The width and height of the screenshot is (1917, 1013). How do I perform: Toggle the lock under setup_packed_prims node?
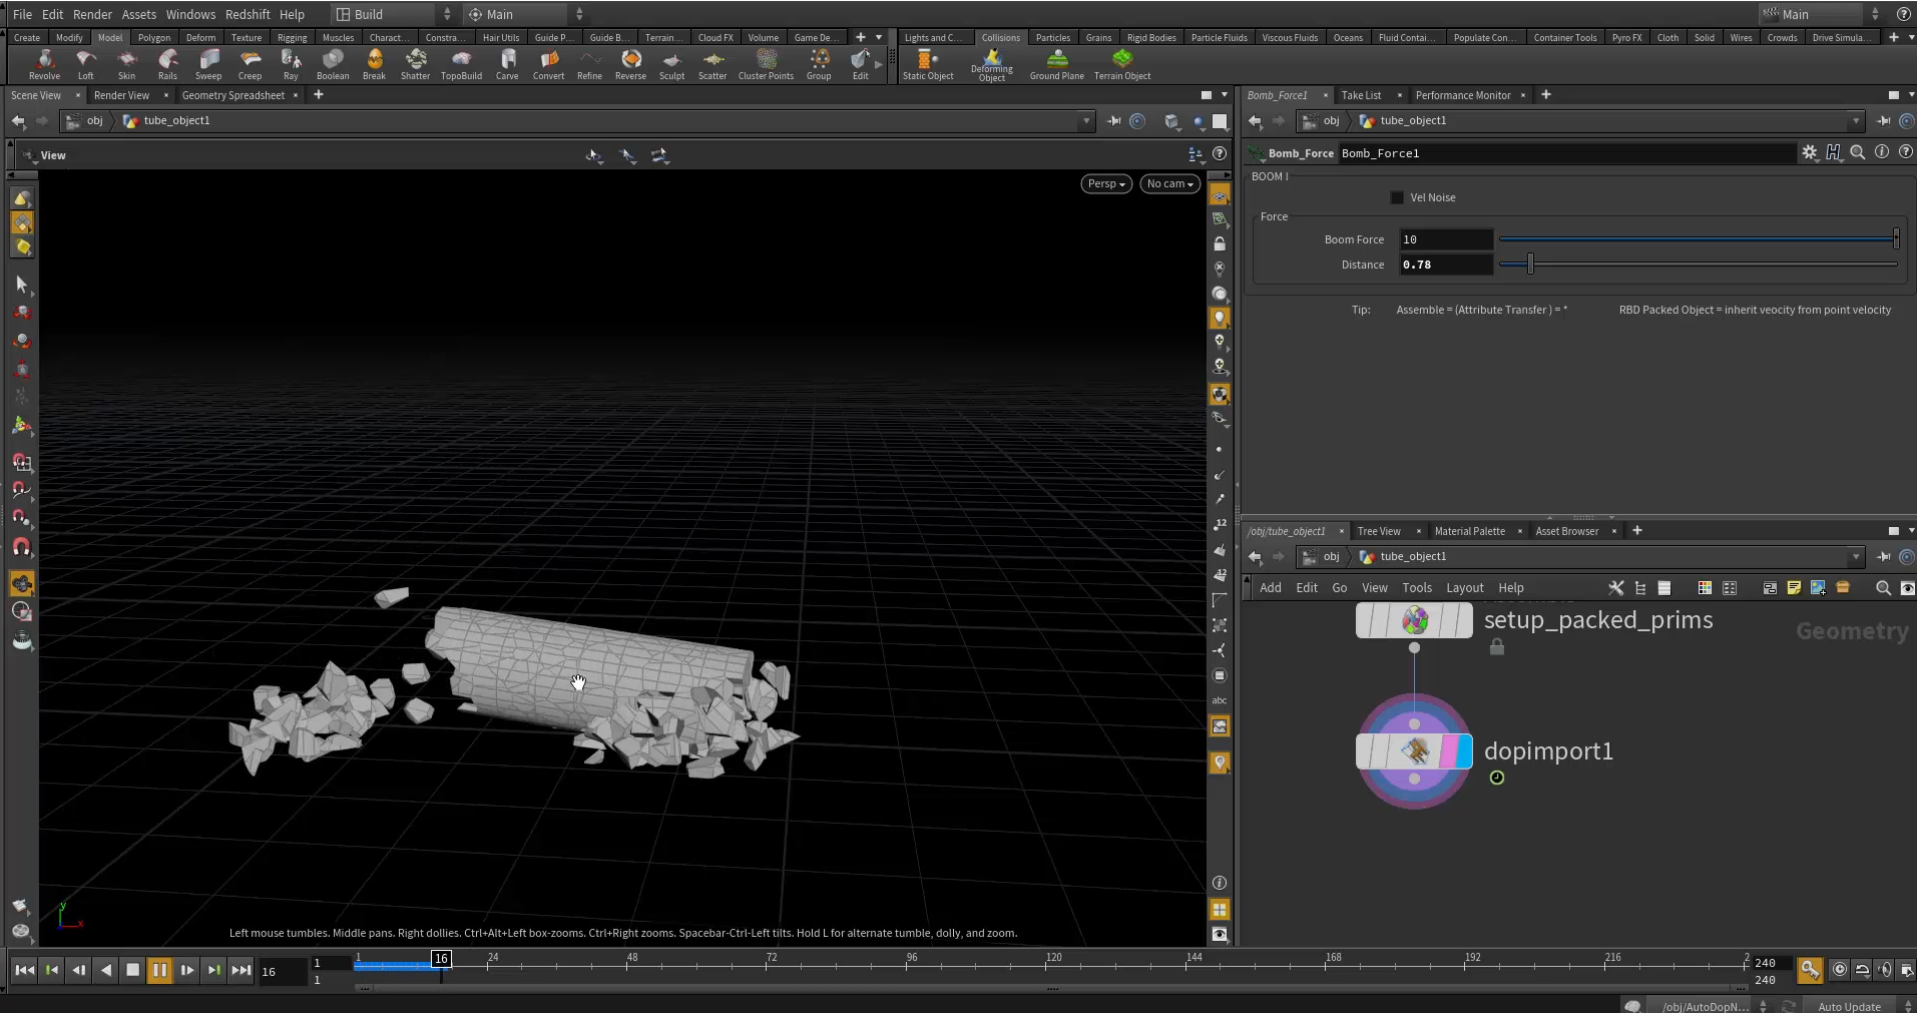[1497, 647]
